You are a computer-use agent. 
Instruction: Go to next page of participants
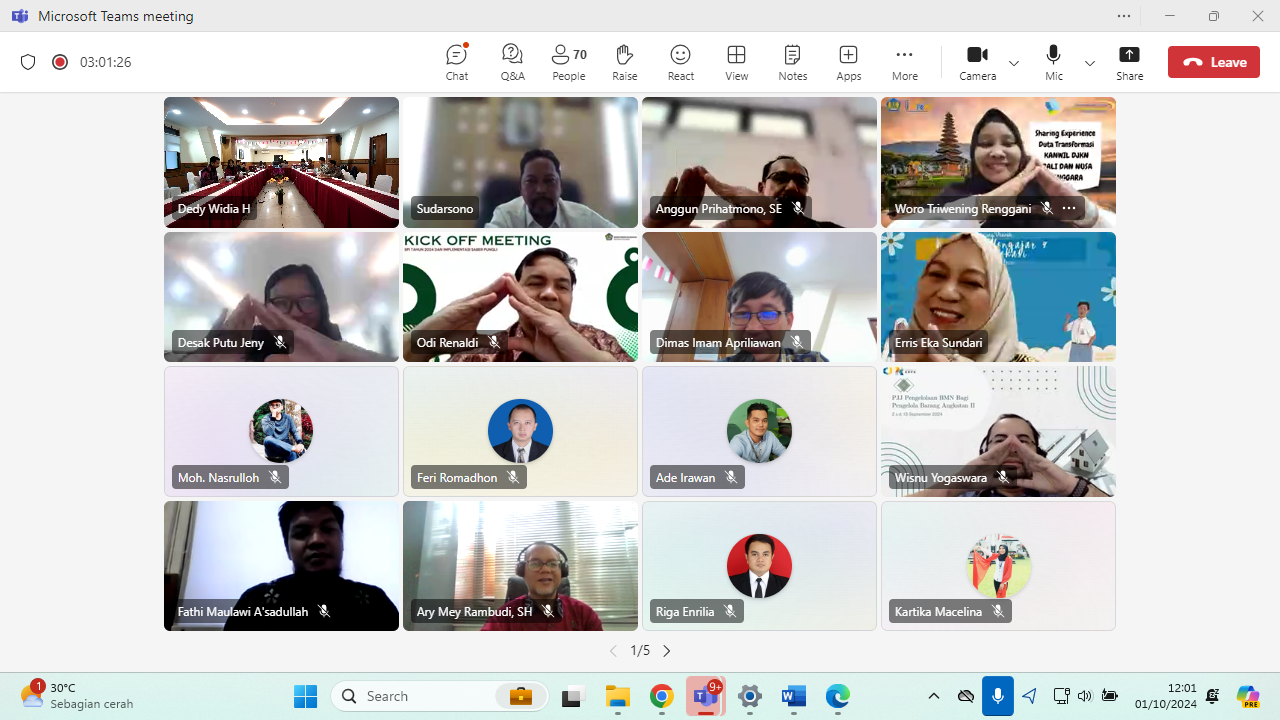click(667, 651)
